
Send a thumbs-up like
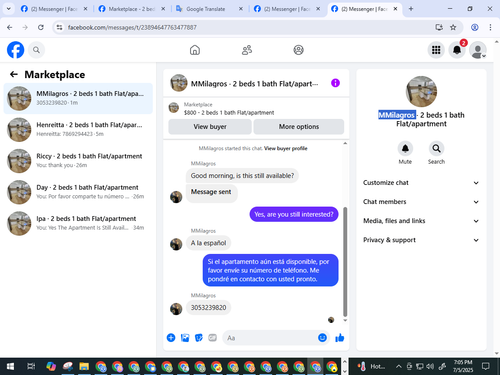click(340, 338)
